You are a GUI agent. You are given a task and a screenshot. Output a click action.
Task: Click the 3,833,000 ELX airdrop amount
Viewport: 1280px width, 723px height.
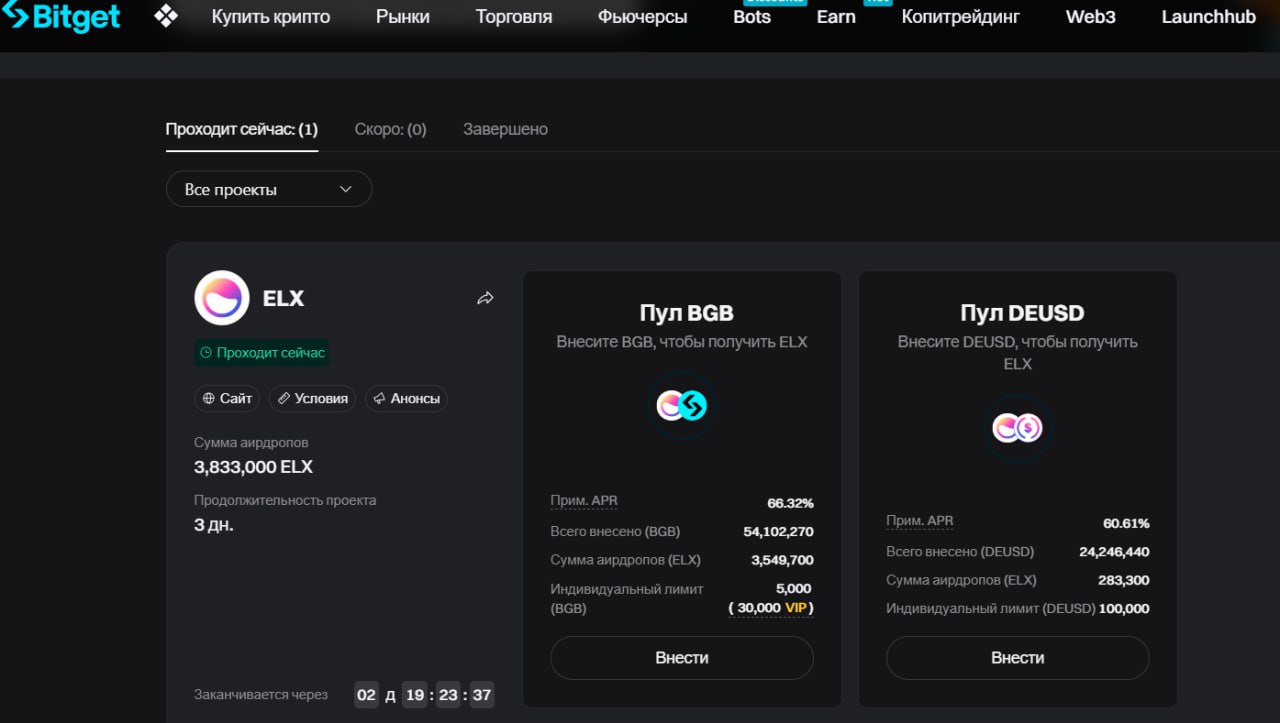tap(254, 467)
